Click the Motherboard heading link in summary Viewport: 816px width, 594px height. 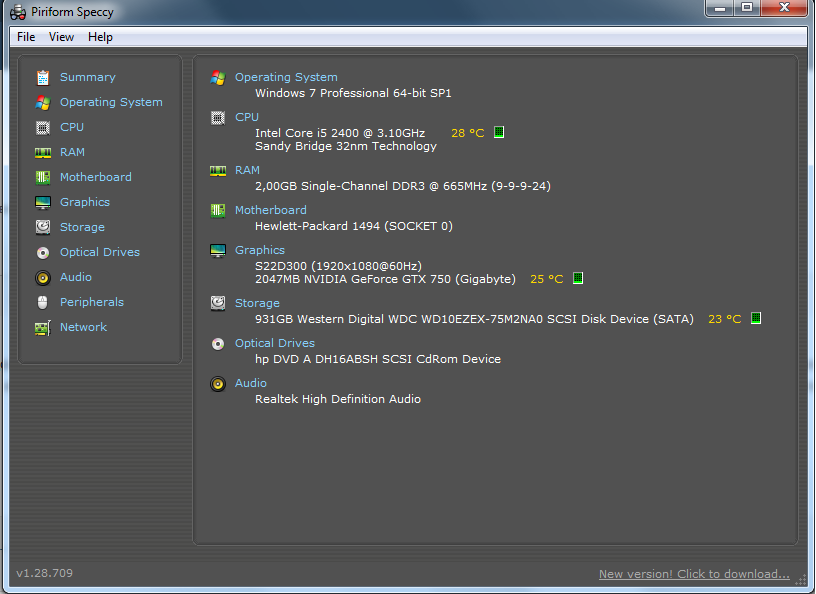(271, 210)
